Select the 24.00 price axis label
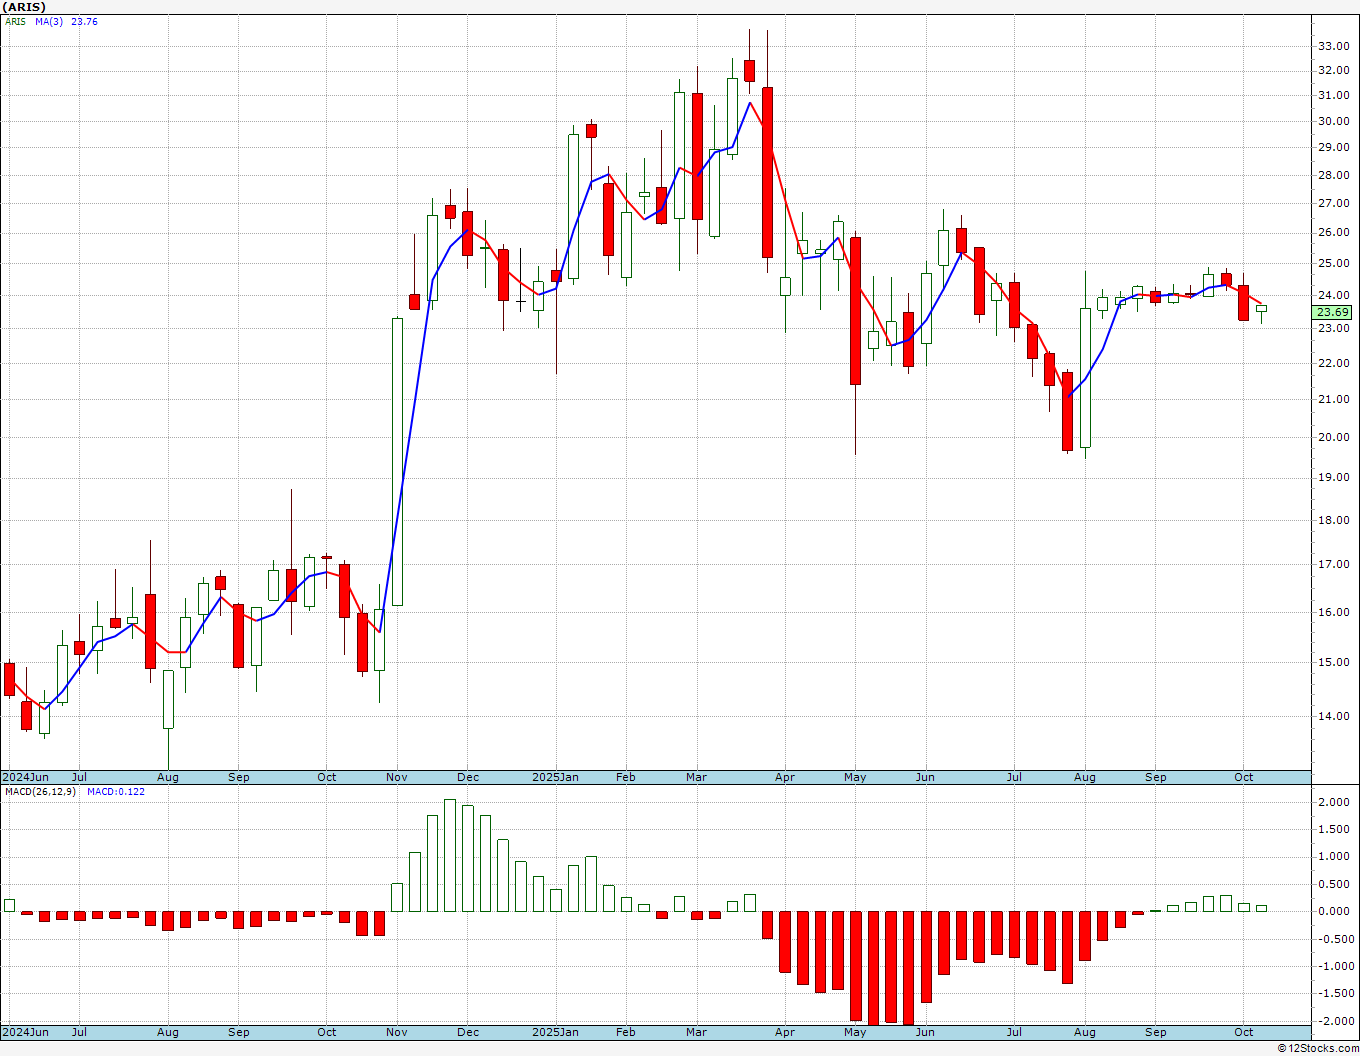1360x1056 pixels. [x=1333, y=296]
